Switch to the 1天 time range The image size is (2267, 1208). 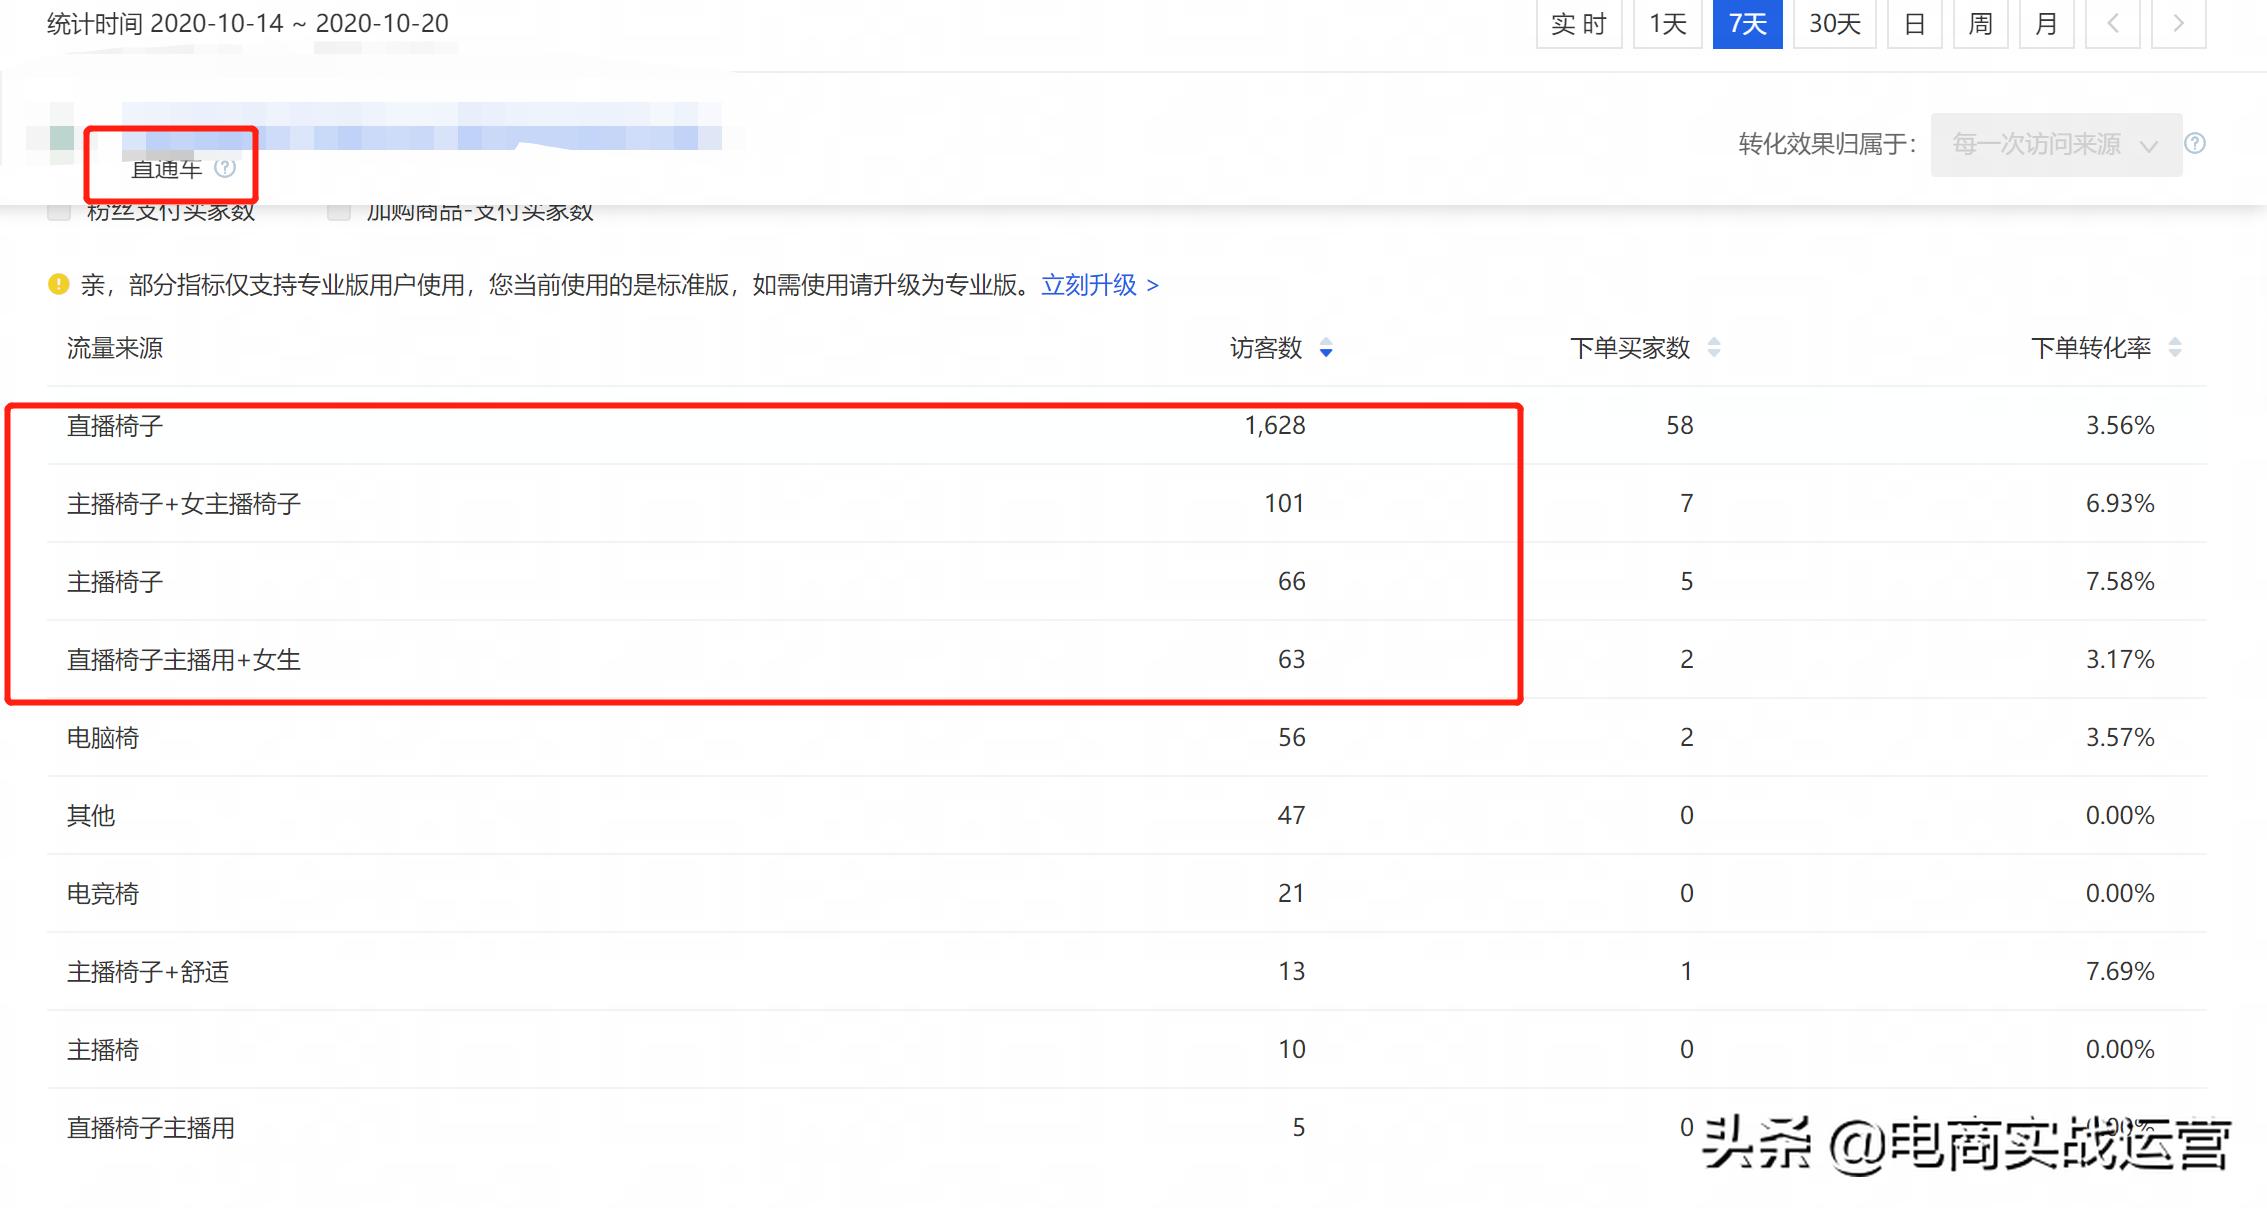[1667, 23]
